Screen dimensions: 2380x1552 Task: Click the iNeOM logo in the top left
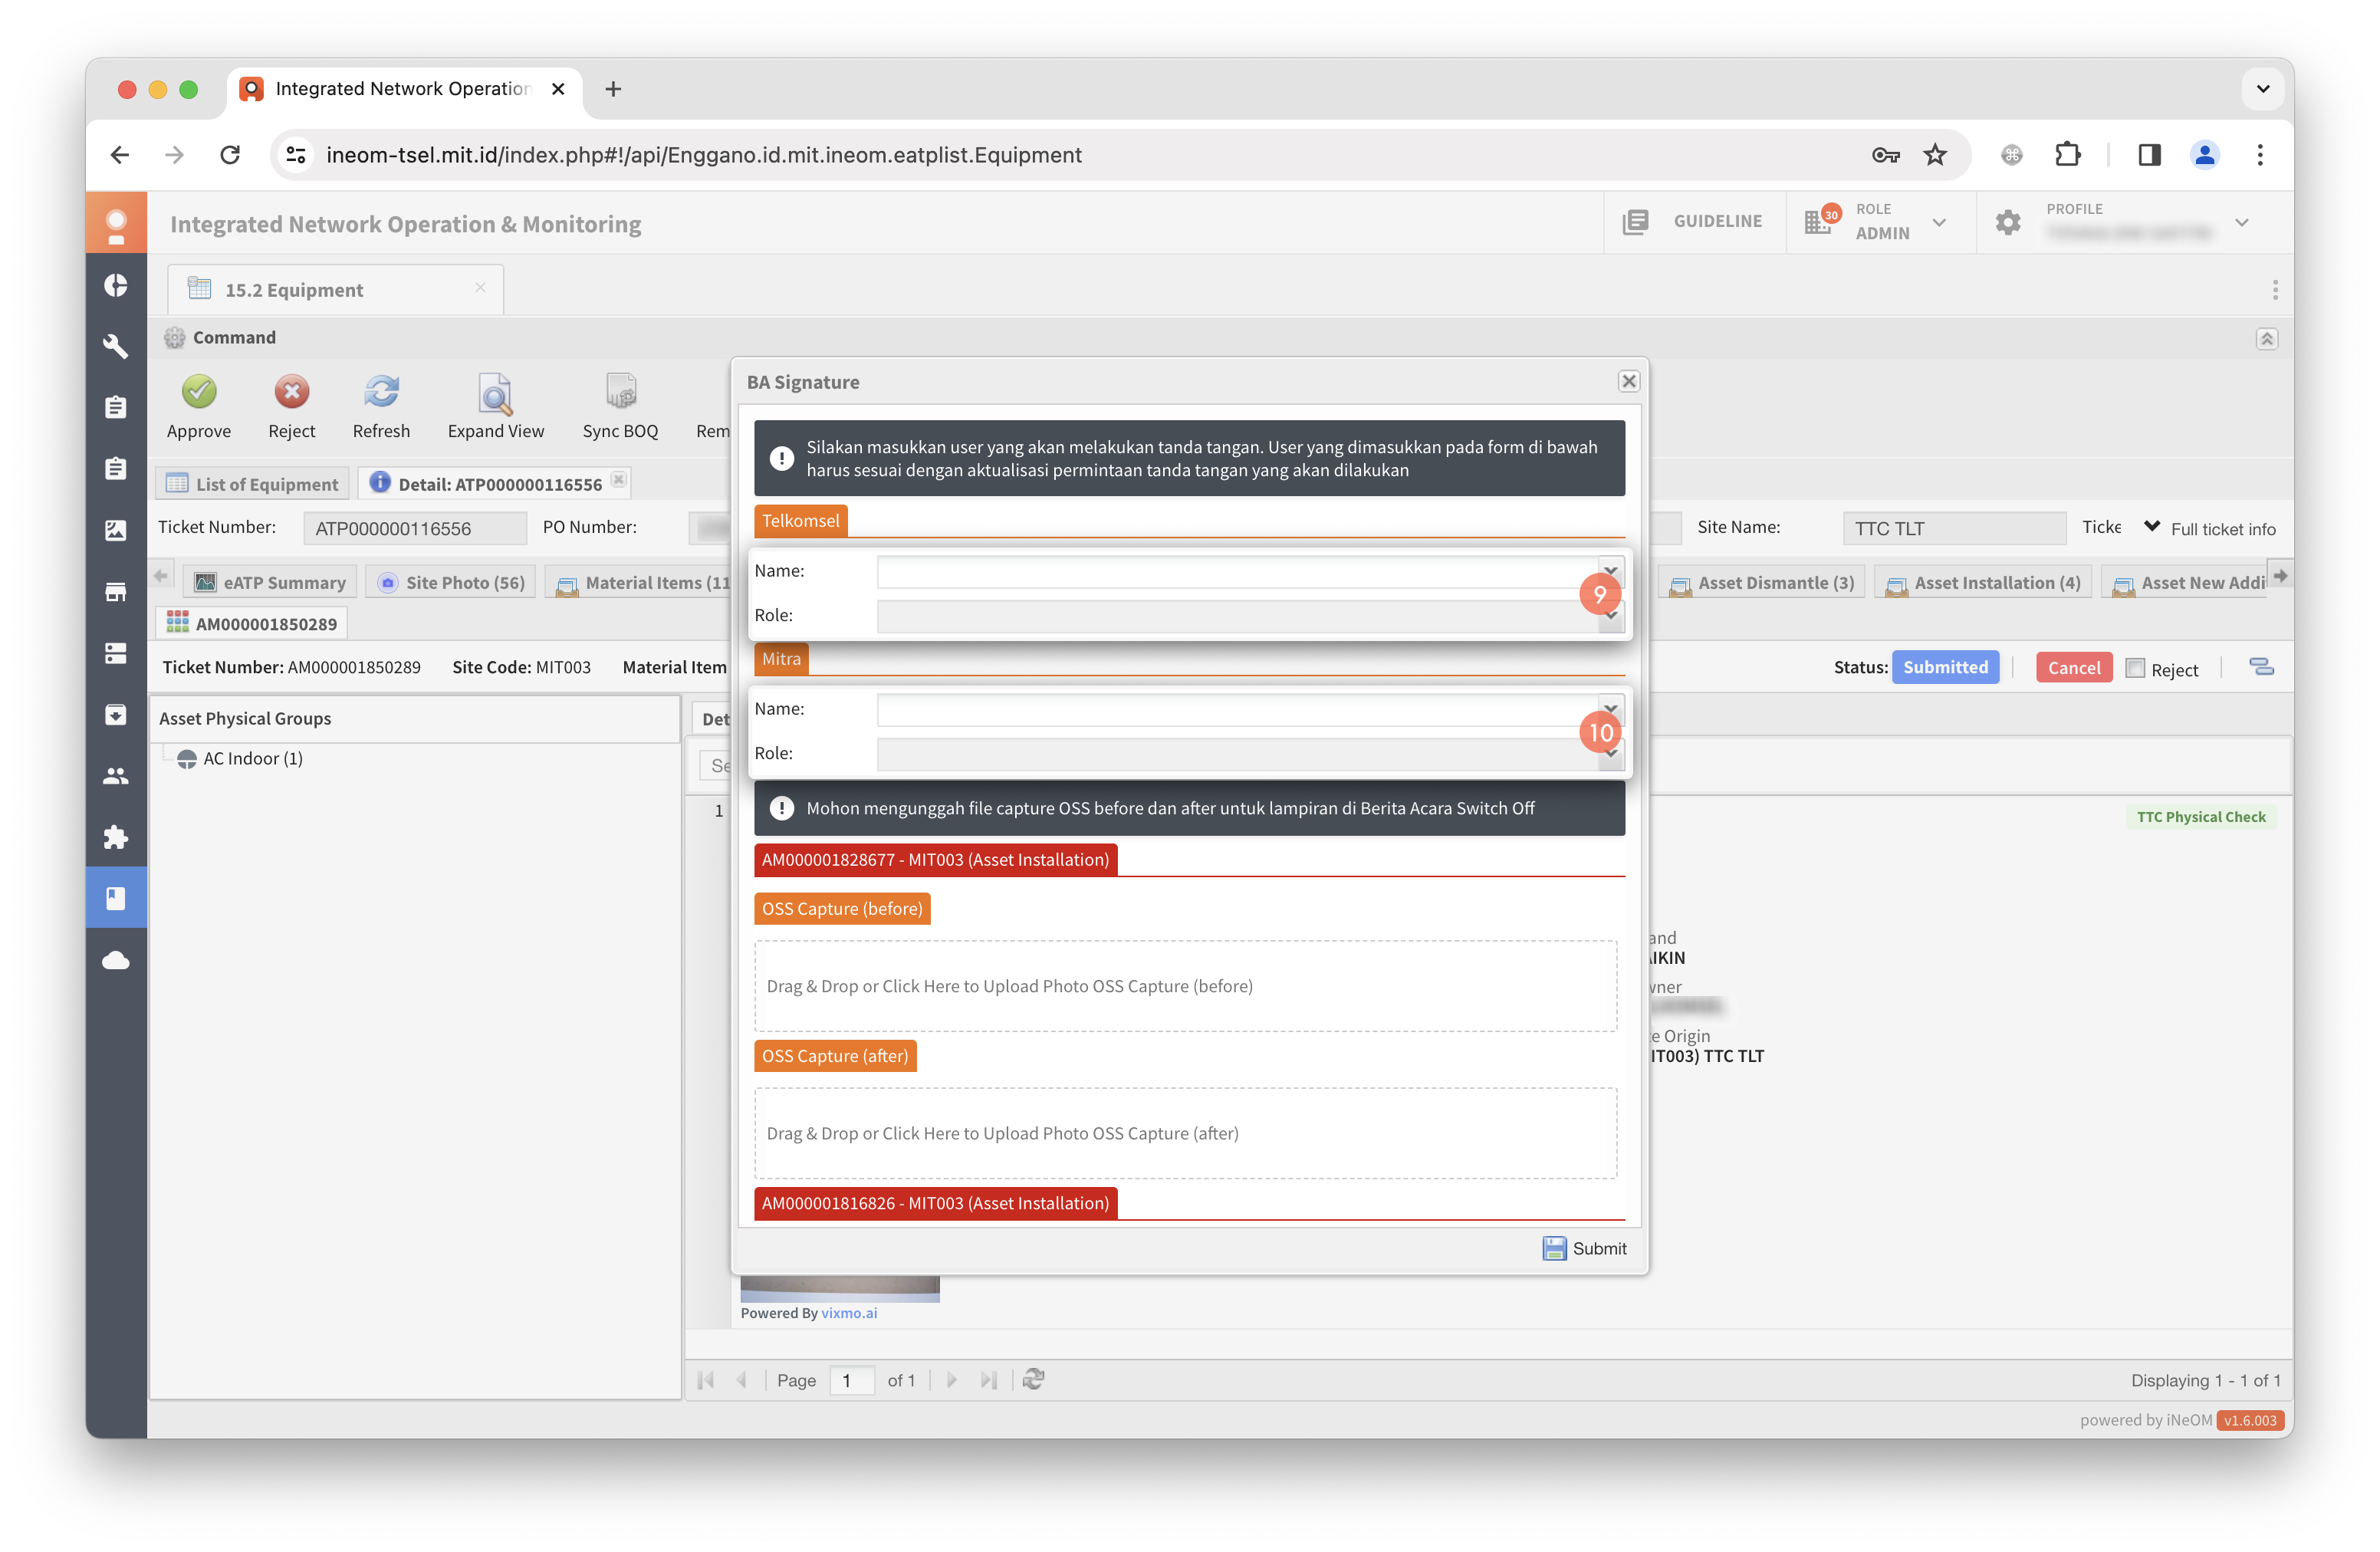116,223
